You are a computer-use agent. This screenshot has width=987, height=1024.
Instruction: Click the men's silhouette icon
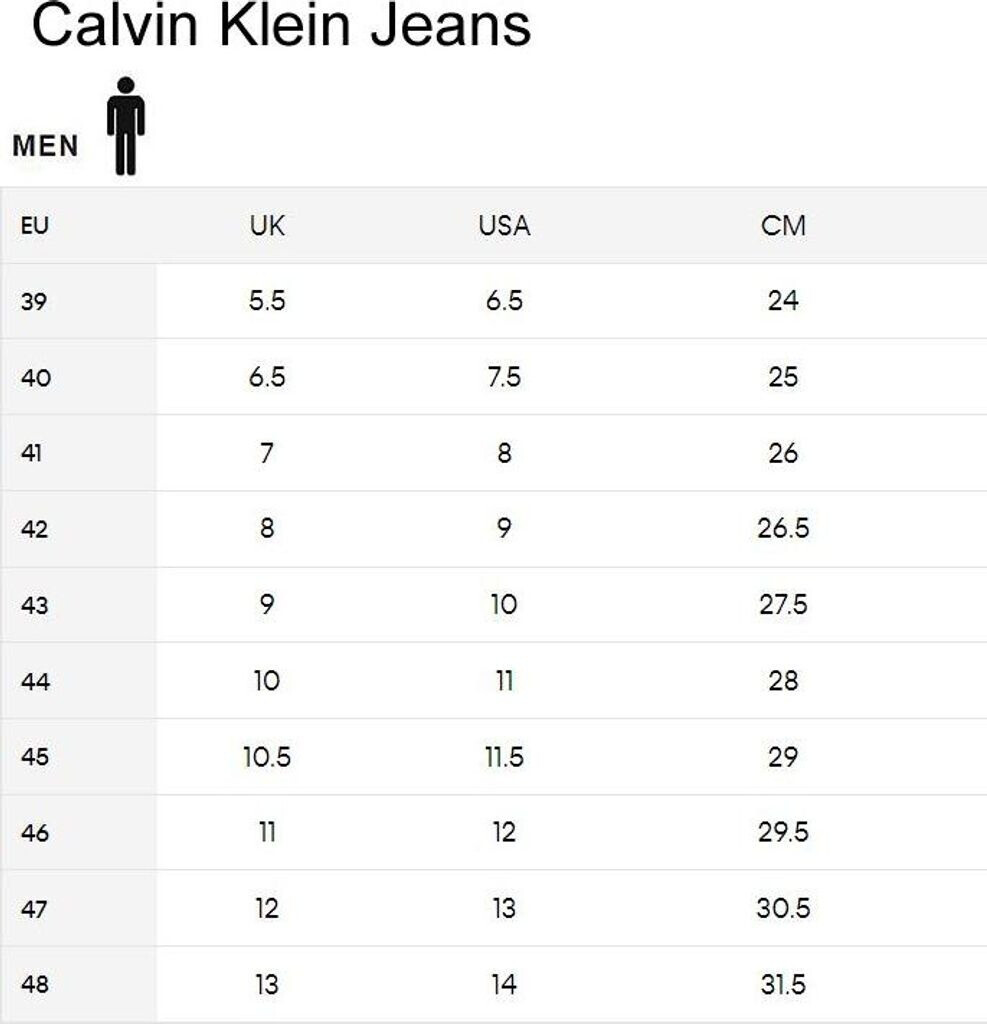[126, 126]
